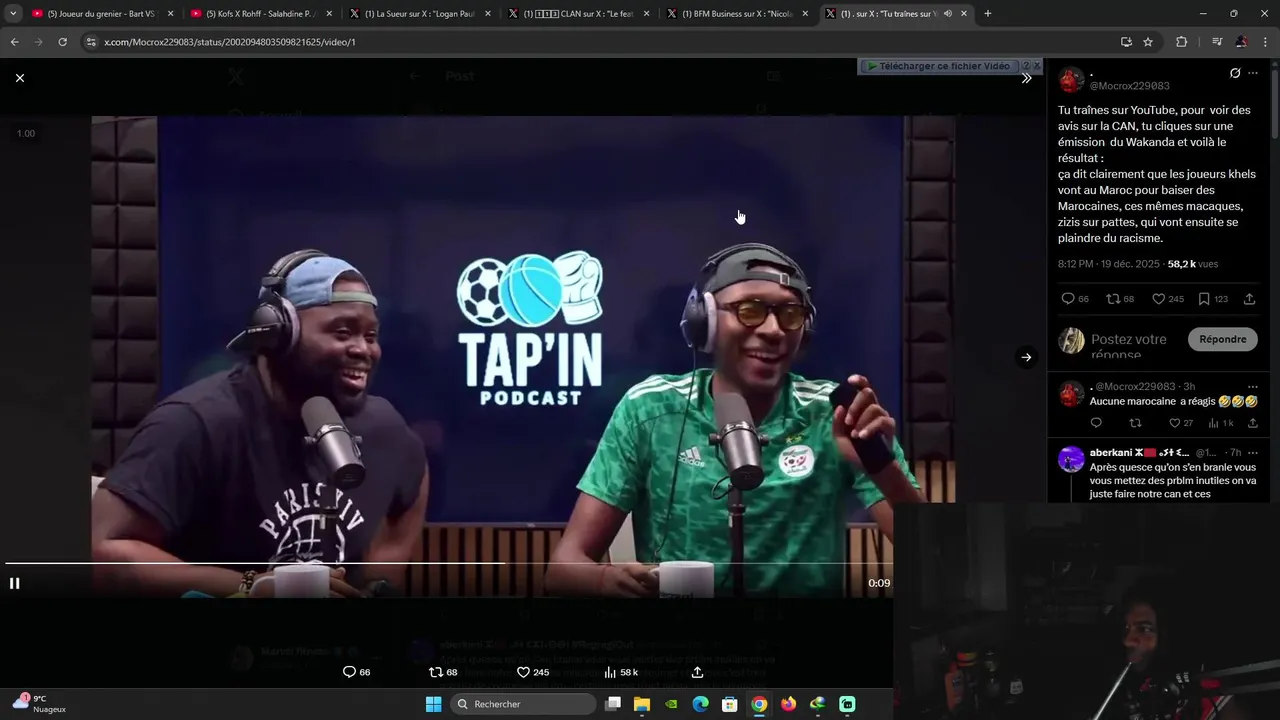Bookmark this page with star icon

1148,42
